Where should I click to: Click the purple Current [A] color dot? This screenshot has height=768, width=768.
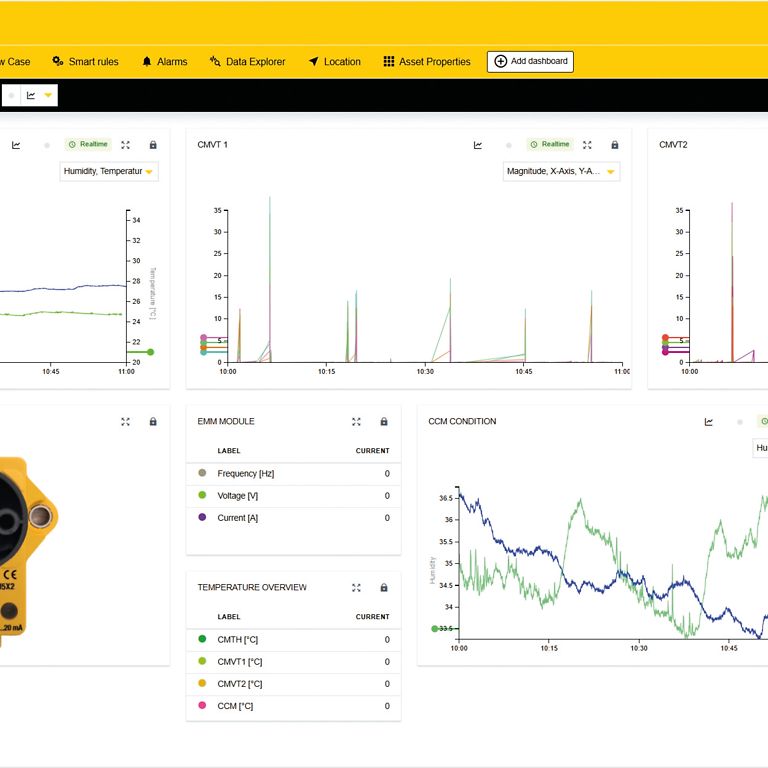202,518
